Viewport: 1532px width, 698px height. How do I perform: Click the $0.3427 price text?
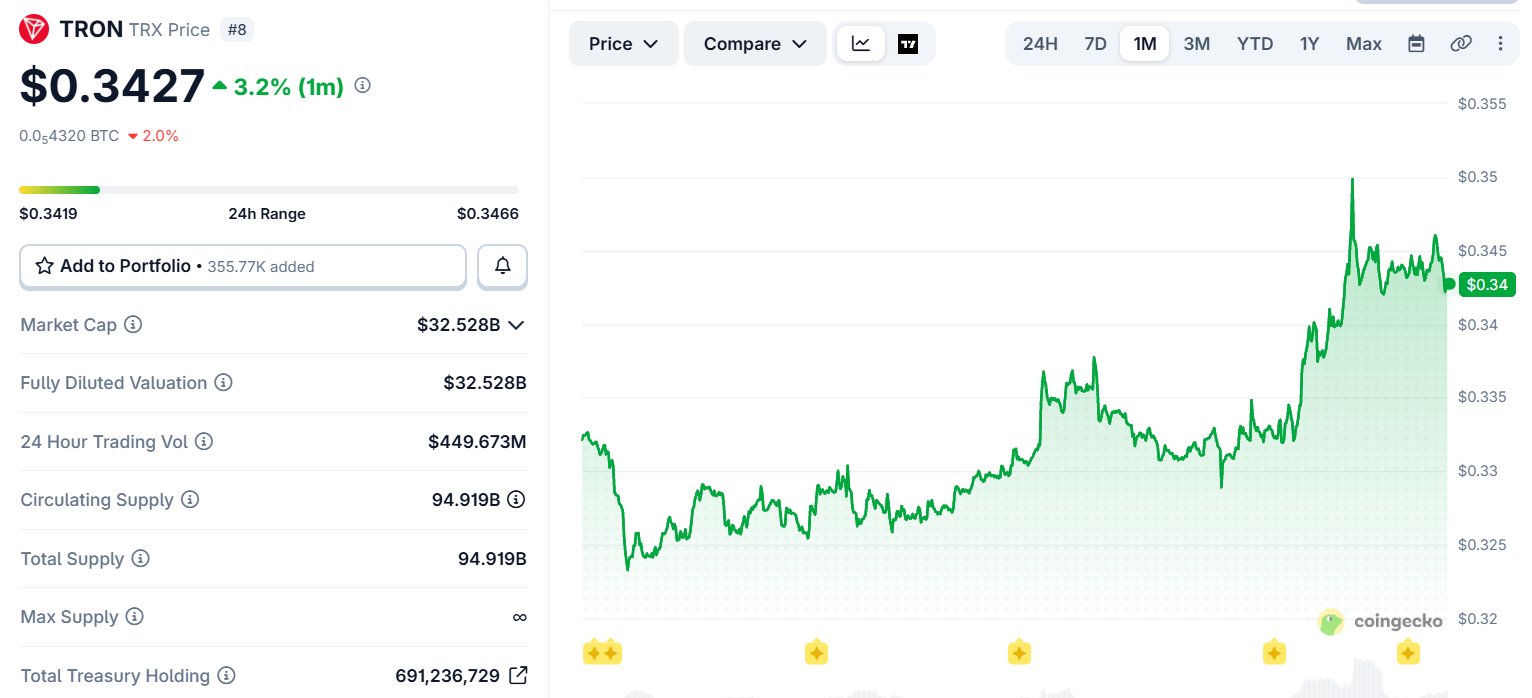(x=112, y=86)
